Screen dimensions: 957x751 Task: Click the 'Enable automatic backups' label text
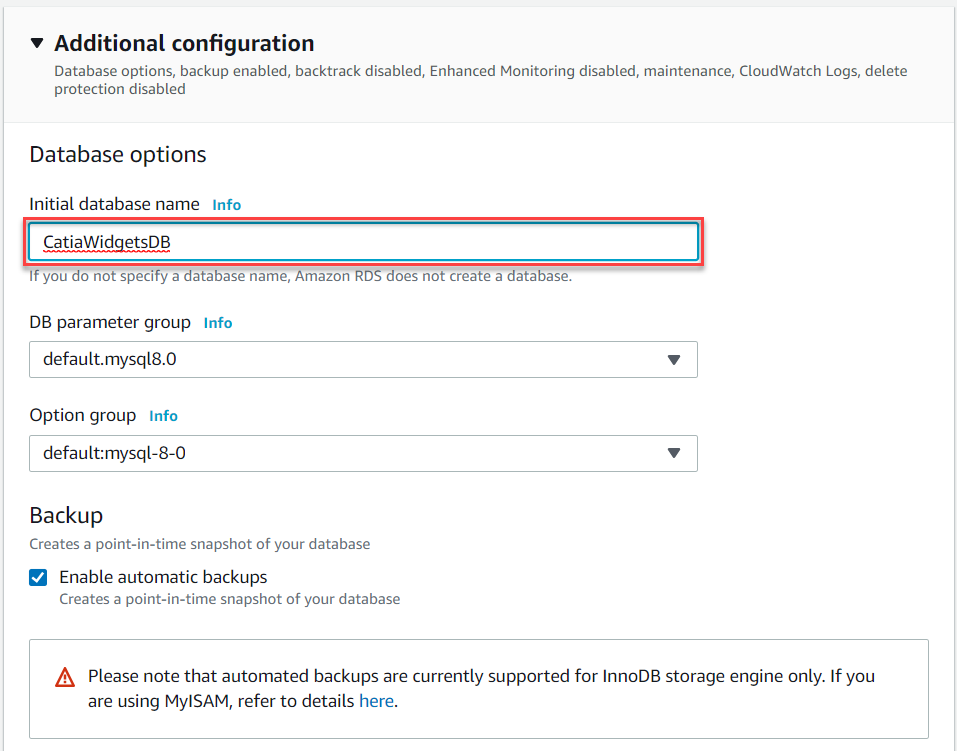click(163, 577)
